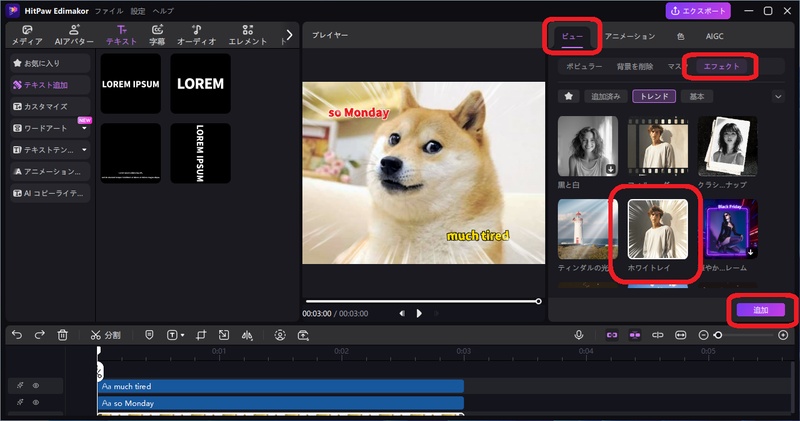The image size is (800, 421).
Task: Show favorite effects via star filter
Action: [x=568, y=96]
